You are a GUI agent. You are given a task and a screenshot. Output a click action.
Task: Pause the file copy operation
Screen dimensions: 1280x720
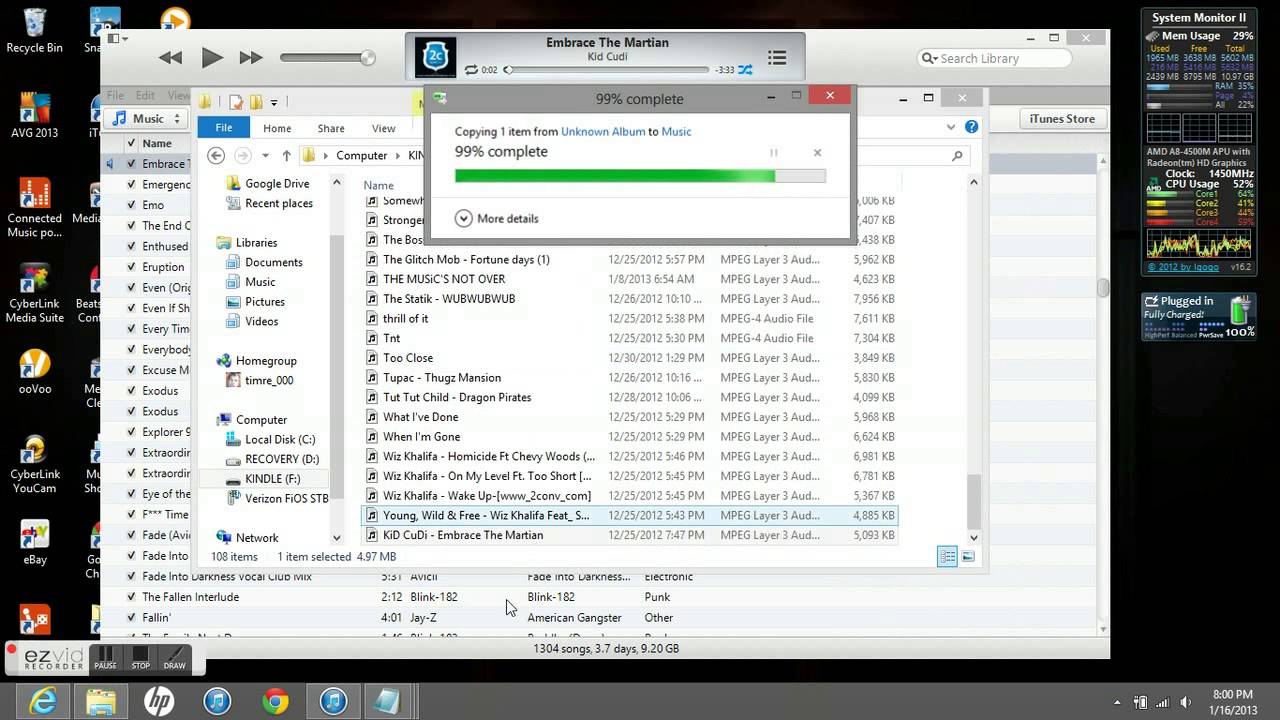773,153
